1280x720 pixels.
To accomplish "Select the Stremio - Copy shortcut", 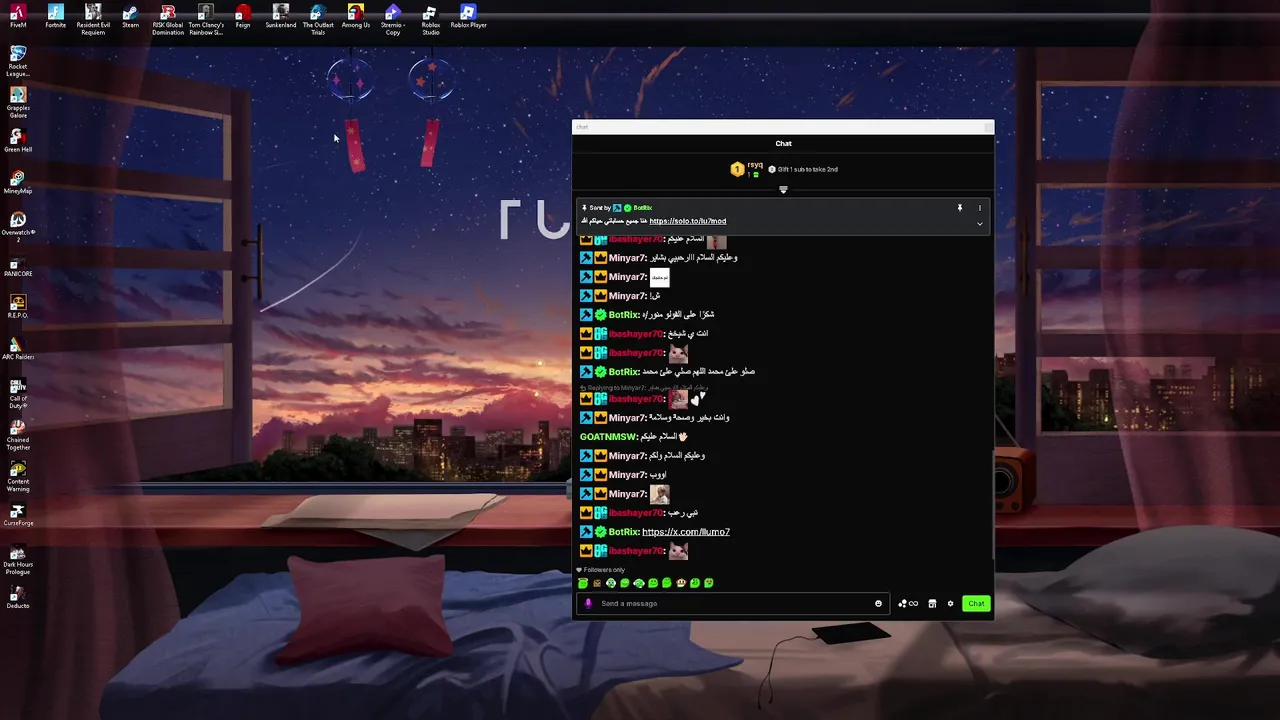I will pos(393,19).
